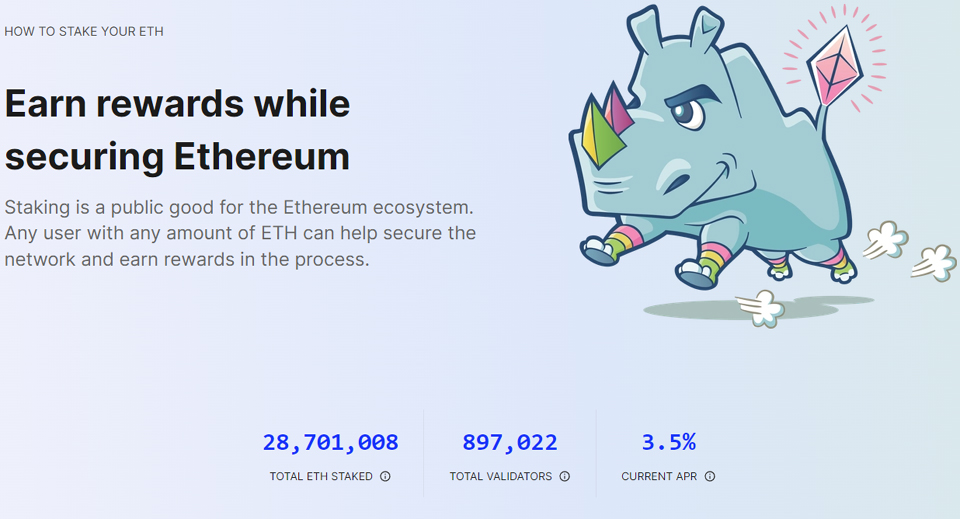Select the 897,022 validators figure
960x519 pixels.
tap(509, 442)
